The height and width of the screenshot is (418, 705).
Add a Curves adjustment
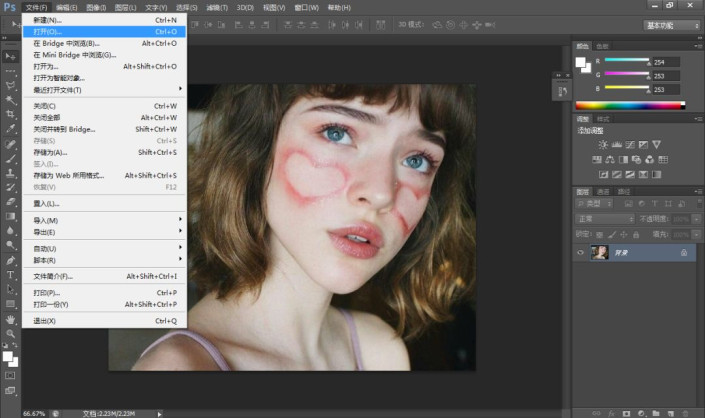630,145
